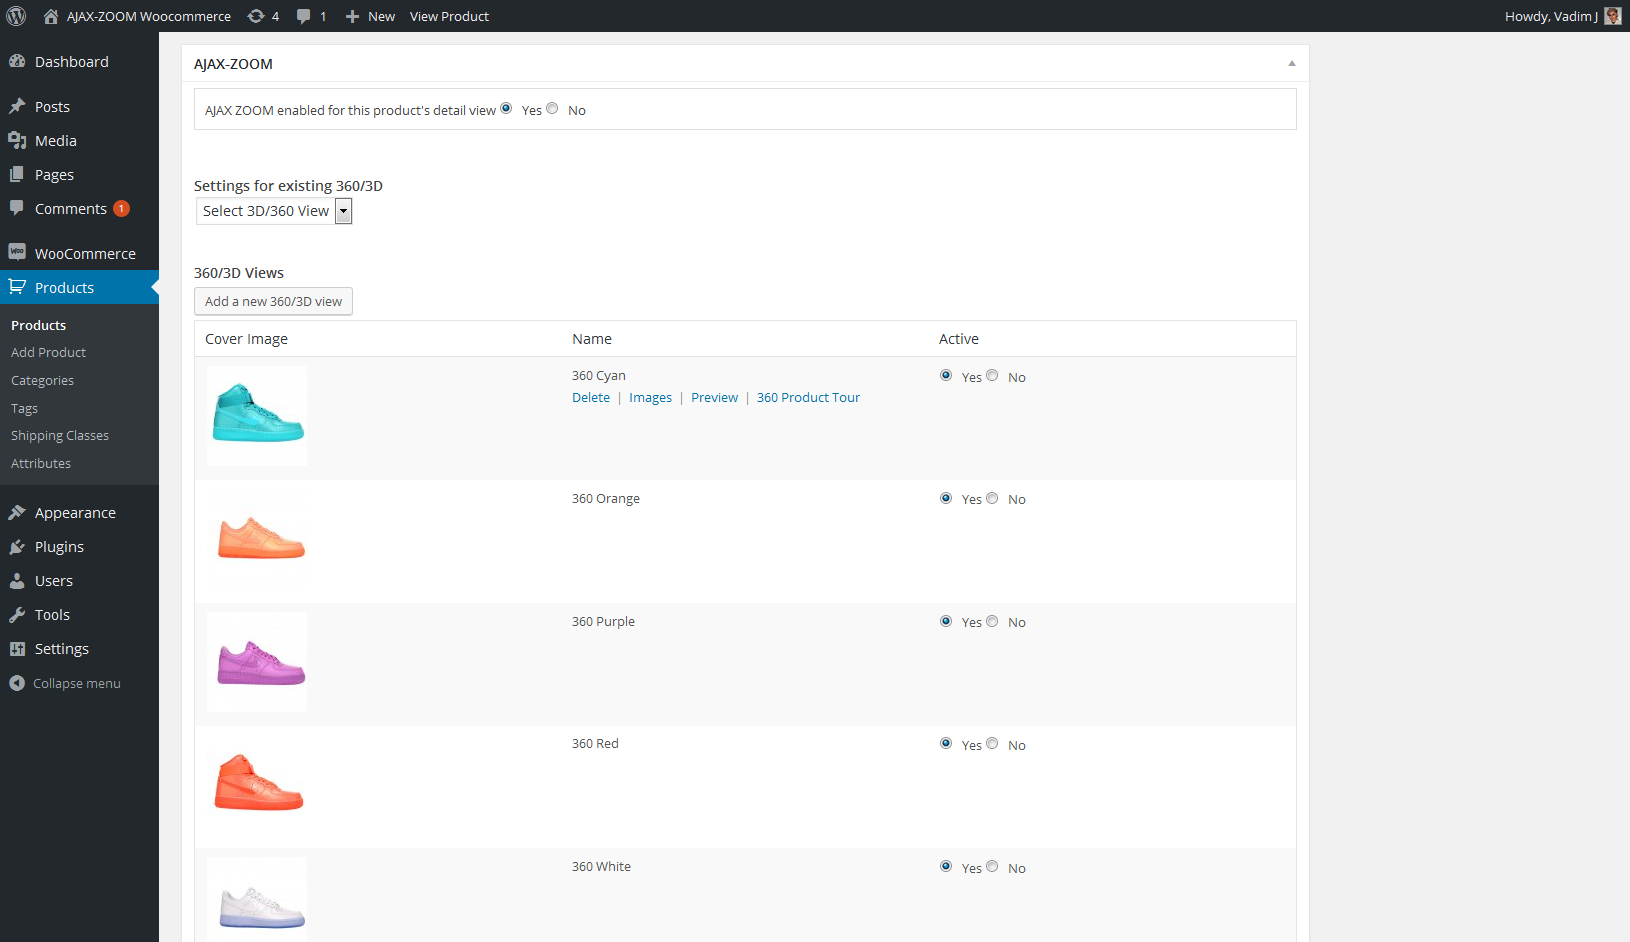The image size is (1630, 942).
Task: Click the white sneaker cover thumbnail
Action: tap(257, 900)
